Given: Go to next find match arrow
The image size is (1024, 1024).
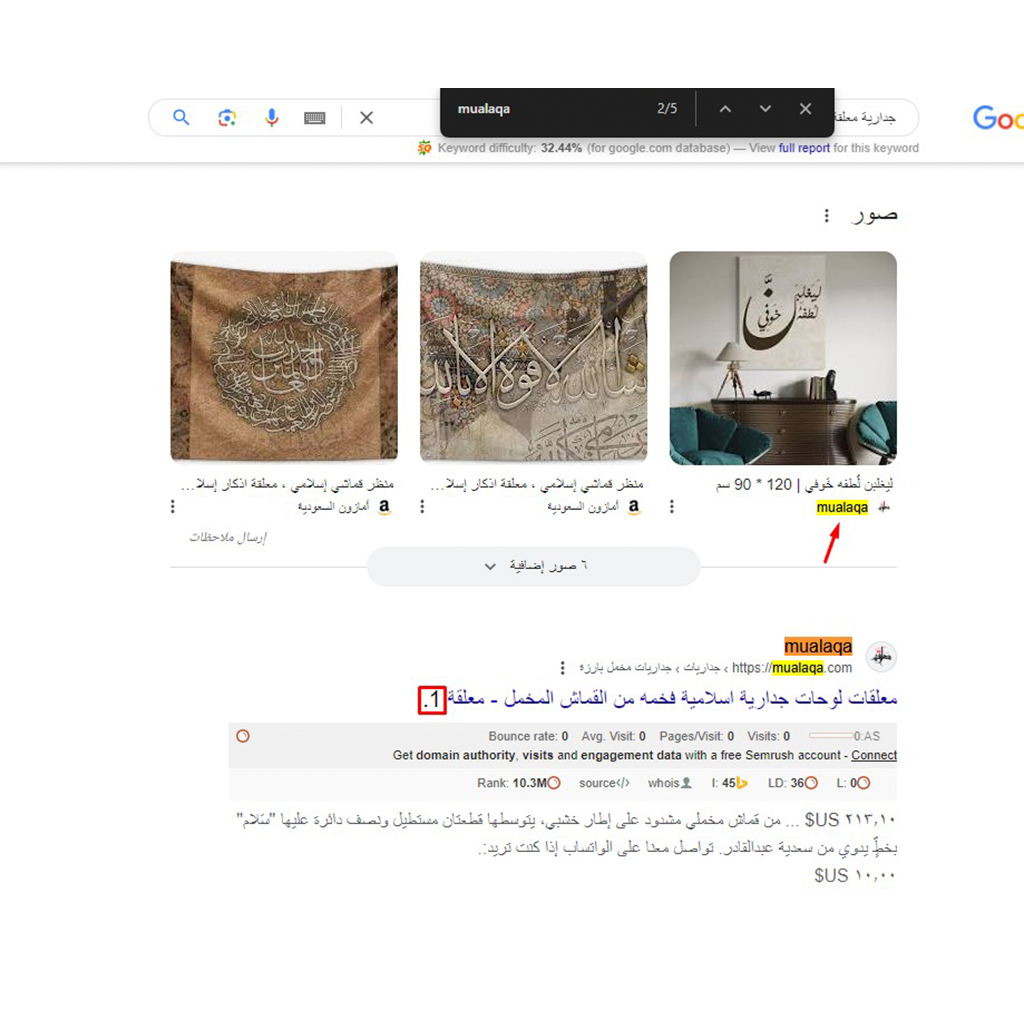Looking at the screenshot, I should coord(765,109).
